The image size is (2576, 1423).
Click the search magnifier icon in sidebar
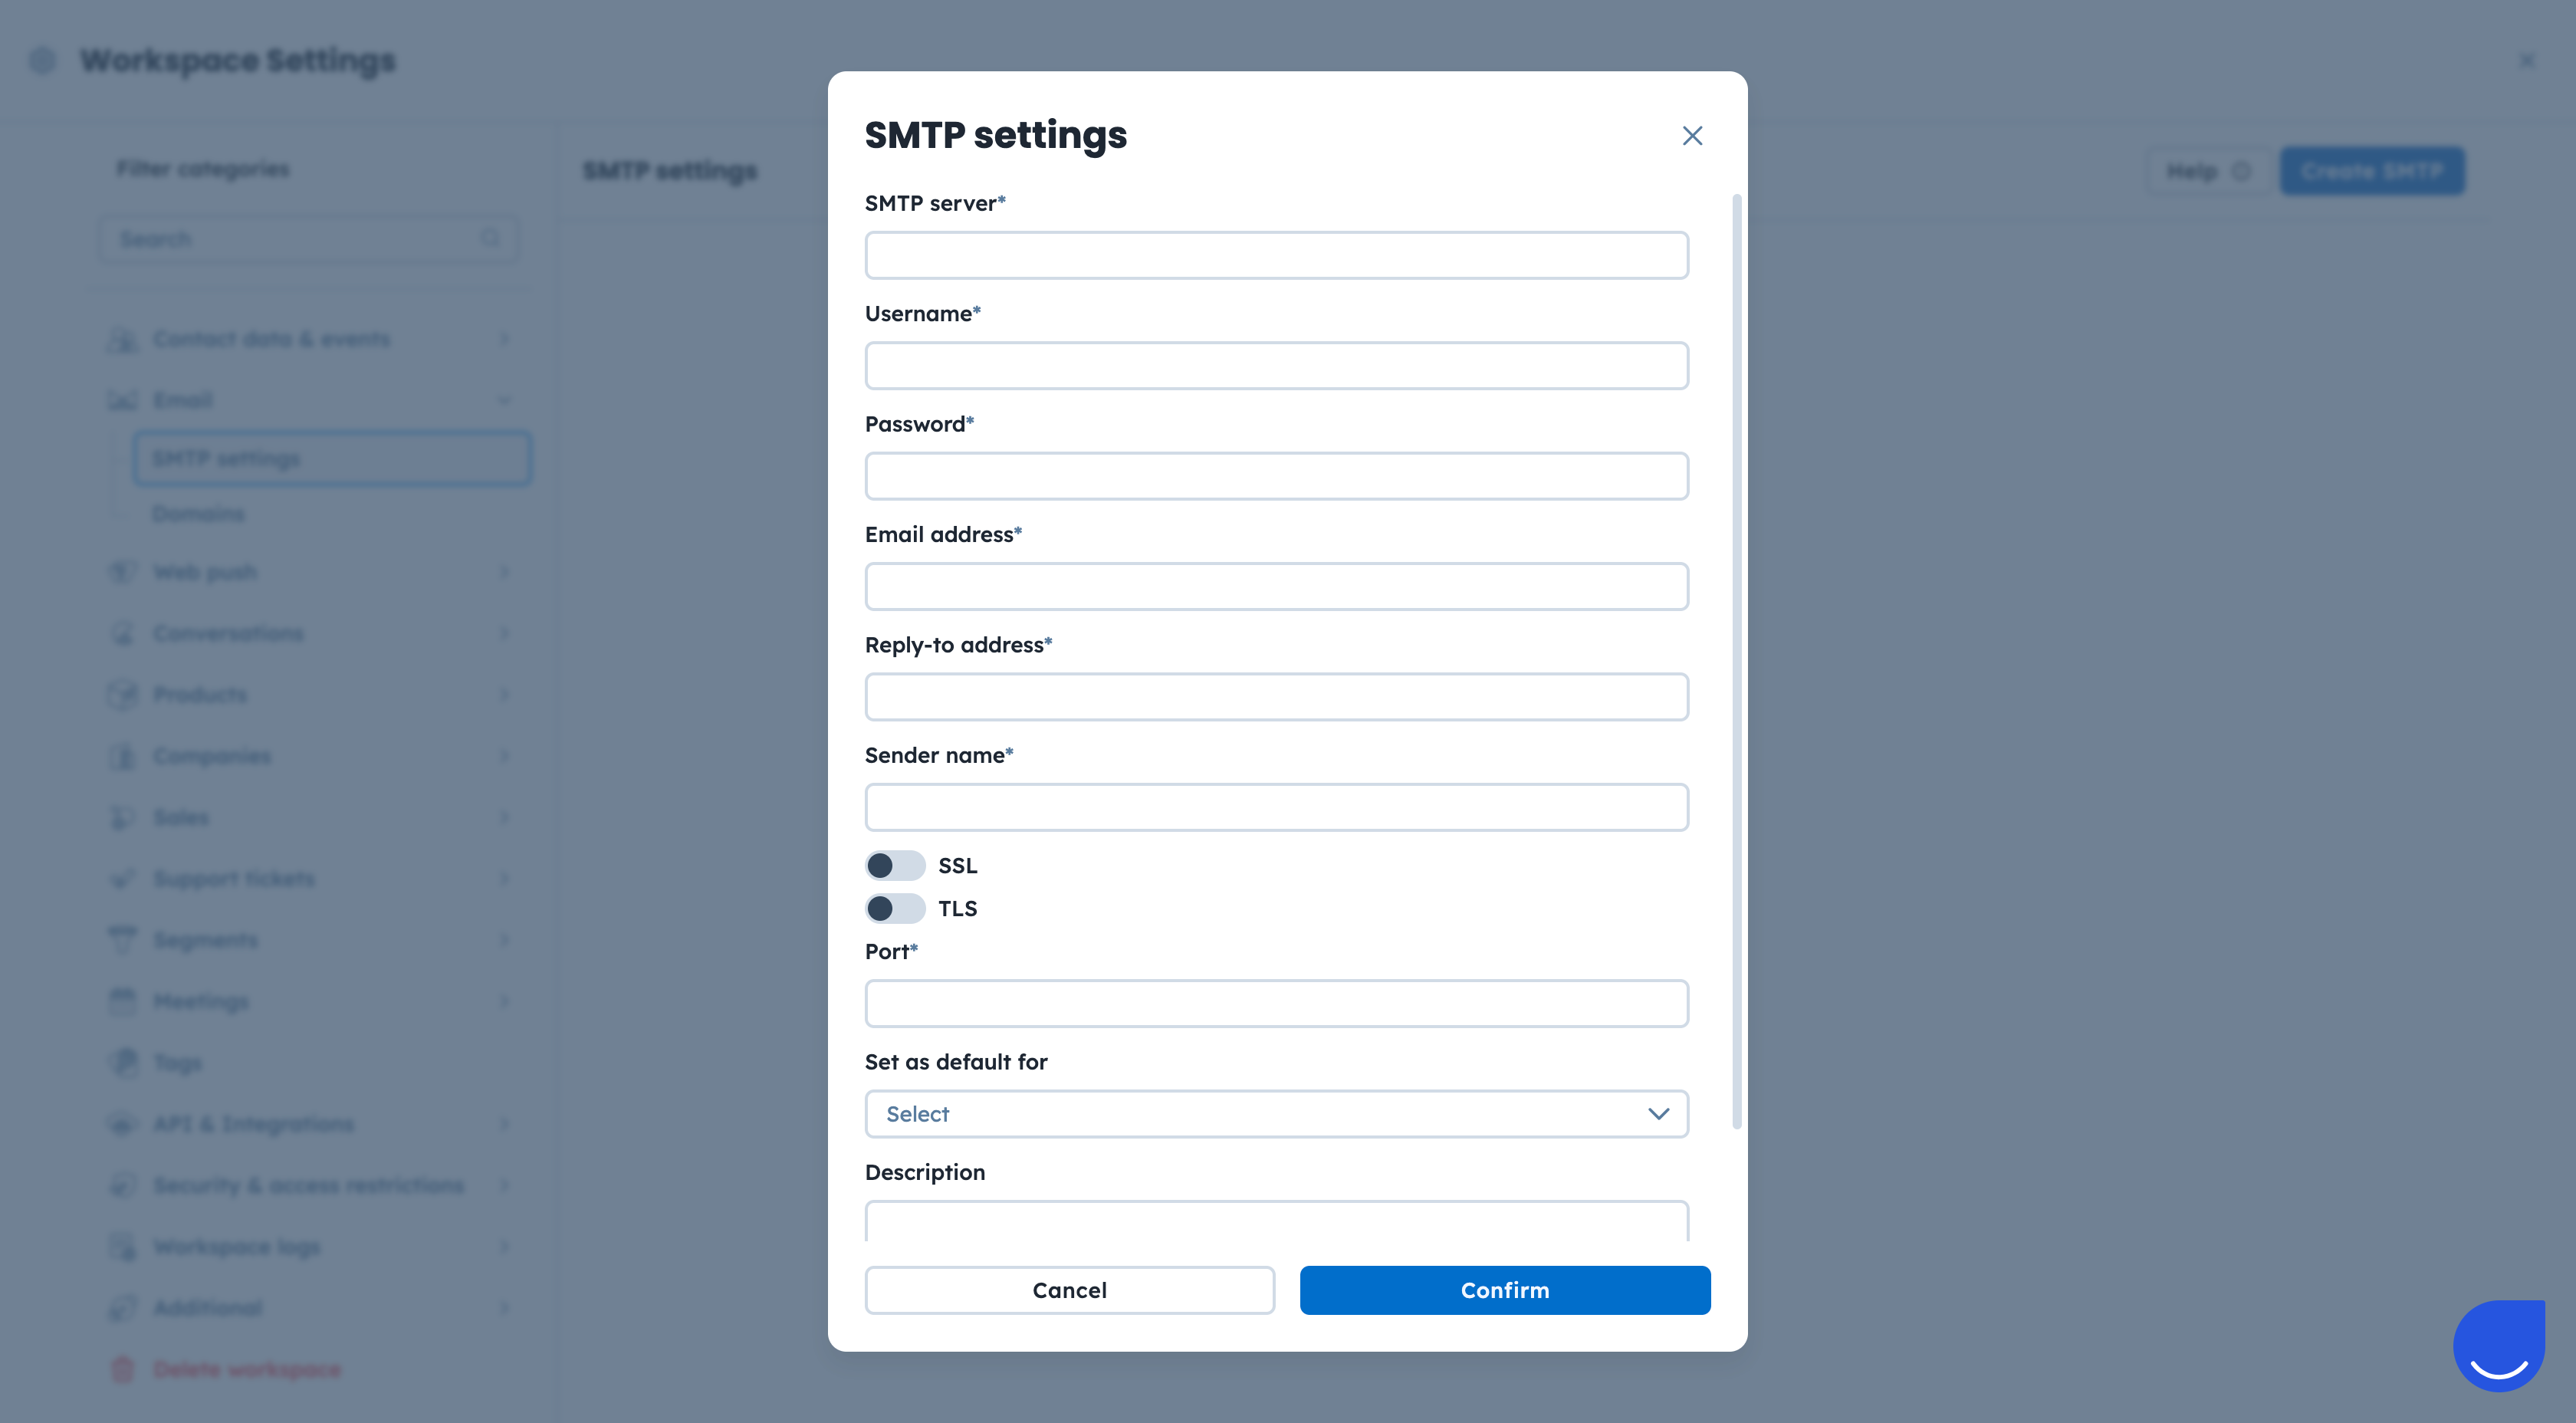(x=490, y=238)
